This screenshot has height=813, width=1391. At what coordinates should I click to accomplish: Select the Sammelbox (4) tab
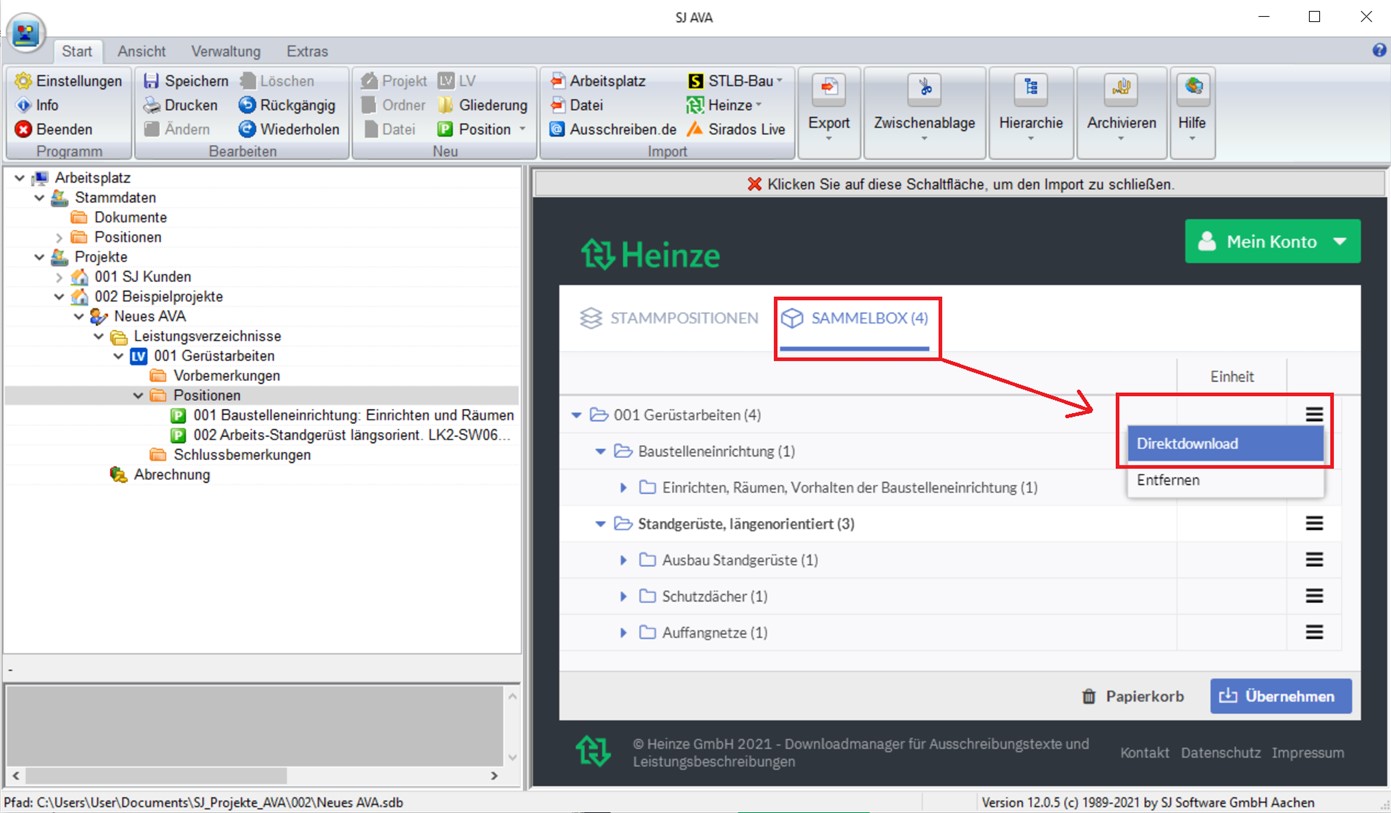click(x=855, y=318)
